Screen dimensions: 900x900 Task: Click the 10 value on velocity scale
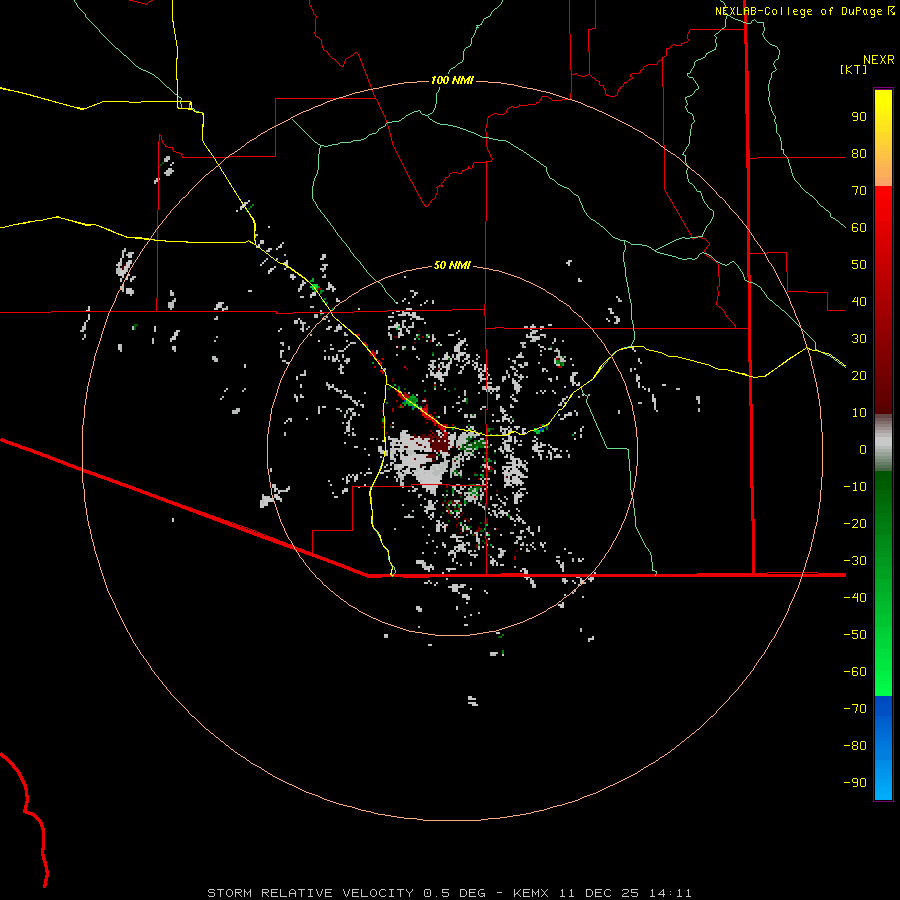[x=859, y=413]
